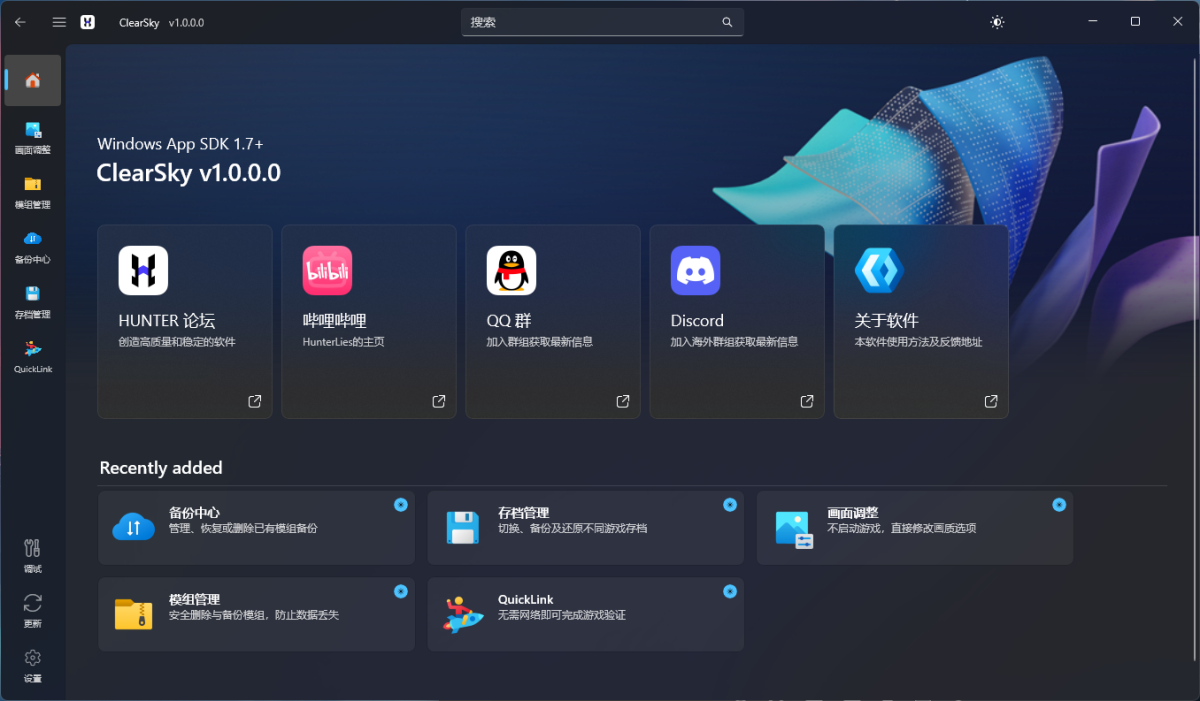
Task: Click the external link icon on QQ 群 card
Action: tap(623, 401)
